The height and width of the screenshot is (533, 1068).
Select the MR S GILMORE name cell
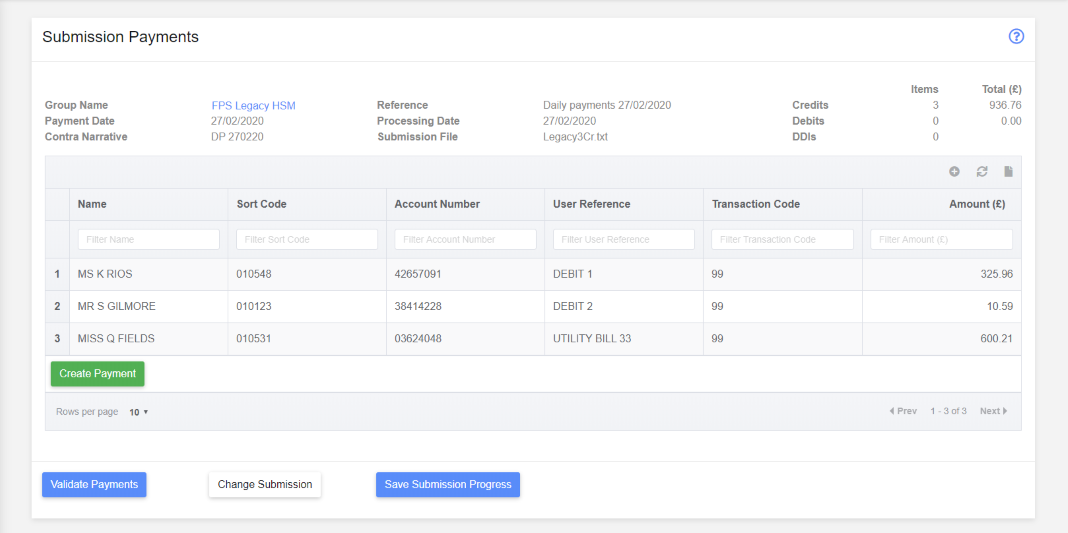click(x=148, y=306)
